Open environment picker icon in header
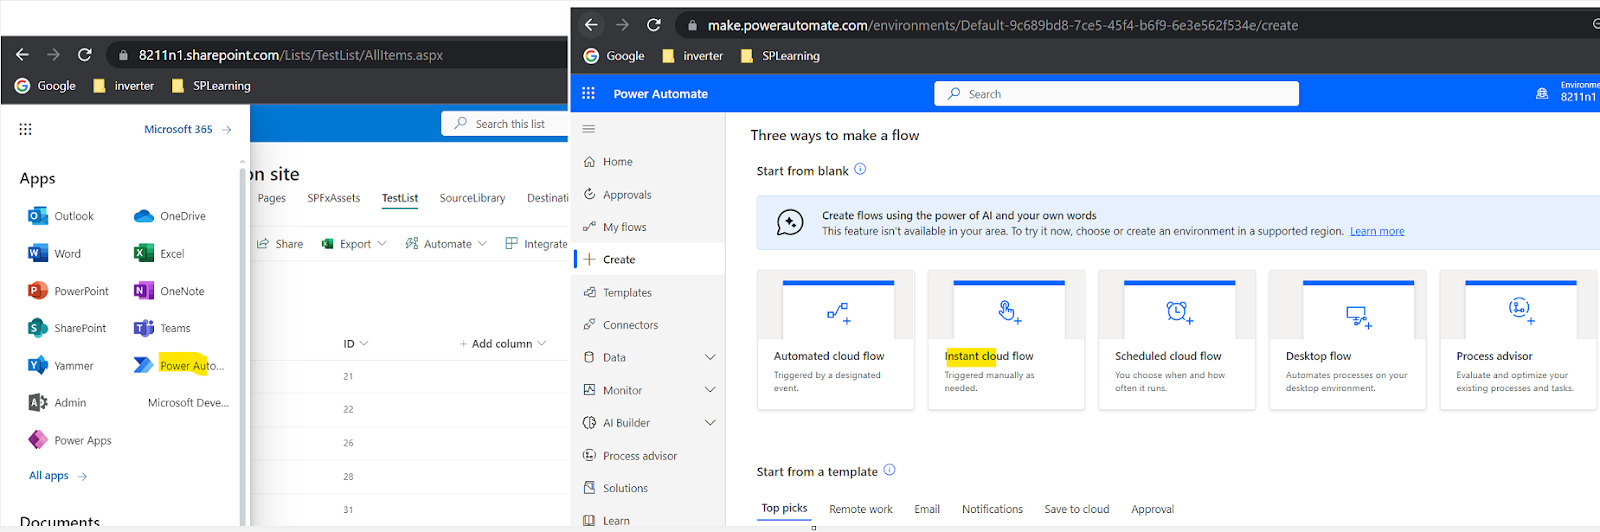The image size is (1600, 532). (1542, 93)
